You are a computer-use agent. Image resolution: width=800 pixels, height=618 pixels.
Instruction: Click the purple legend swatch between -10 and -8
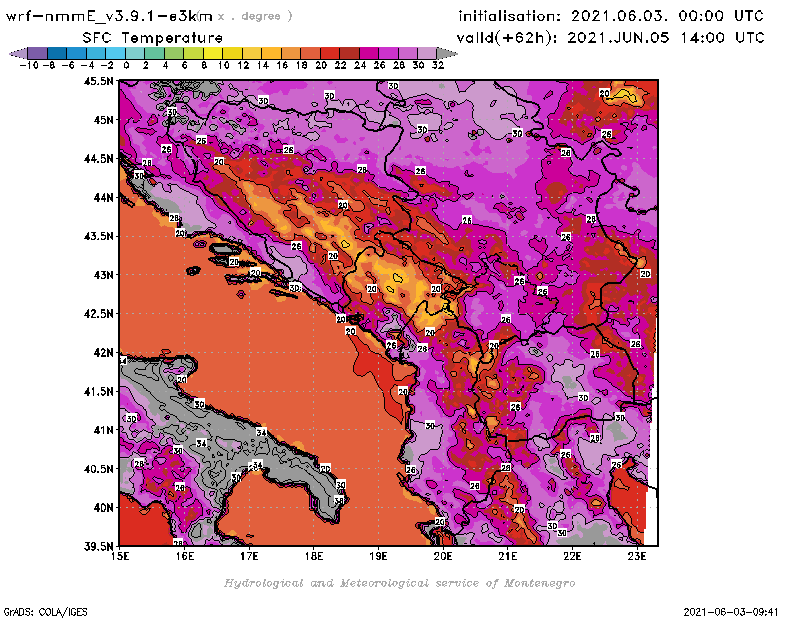[x=38, y=53]
